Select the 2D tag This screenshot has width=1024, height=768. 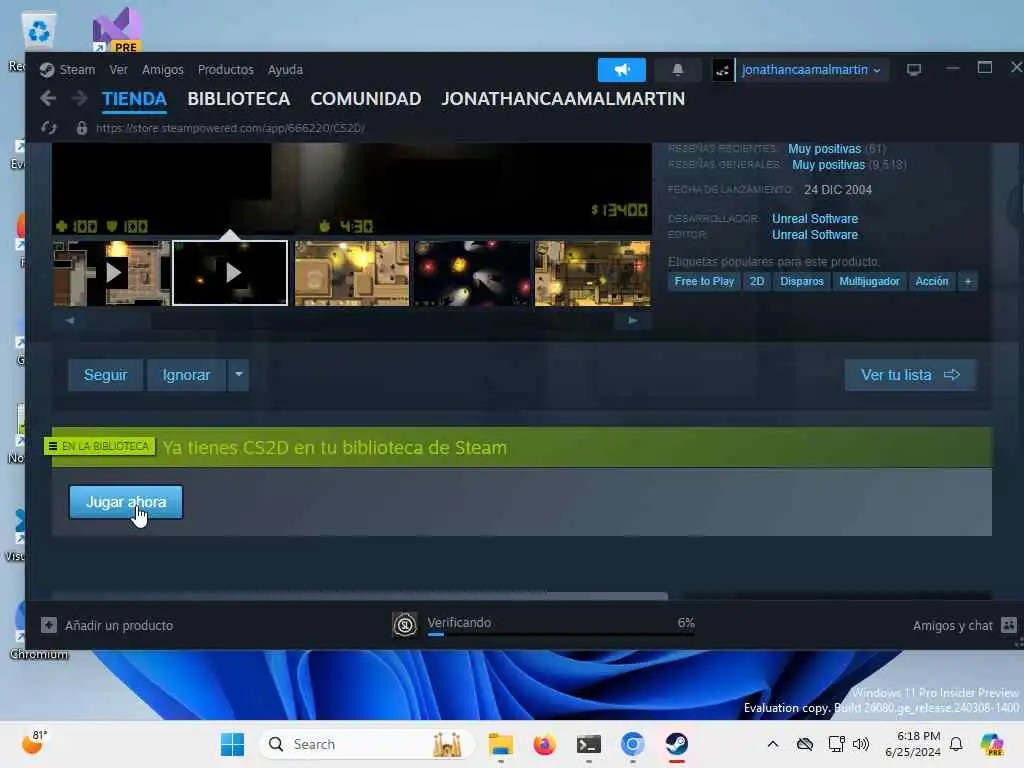point(757,281)
